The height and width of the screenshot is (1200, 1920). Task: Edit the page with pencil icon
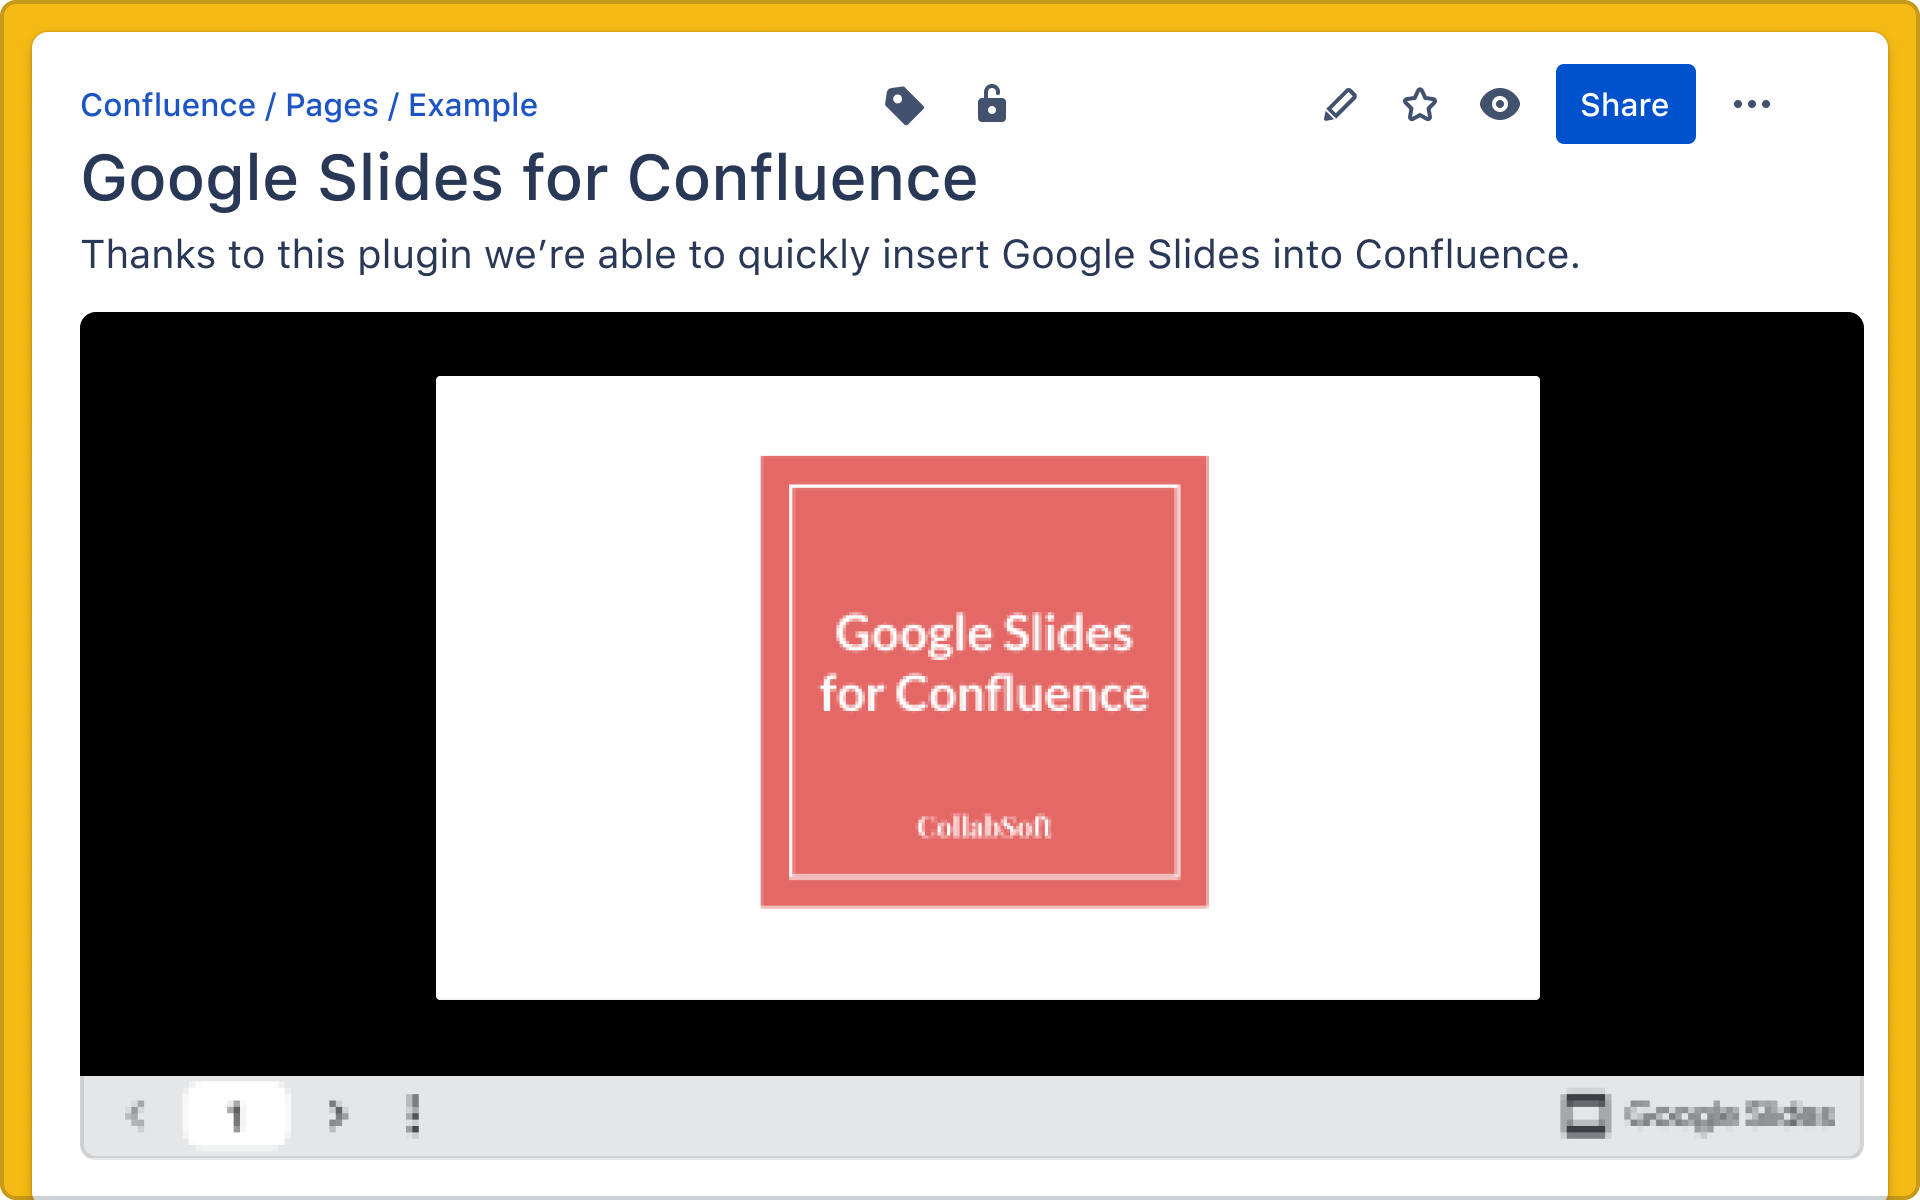[x=1339, y=105]
